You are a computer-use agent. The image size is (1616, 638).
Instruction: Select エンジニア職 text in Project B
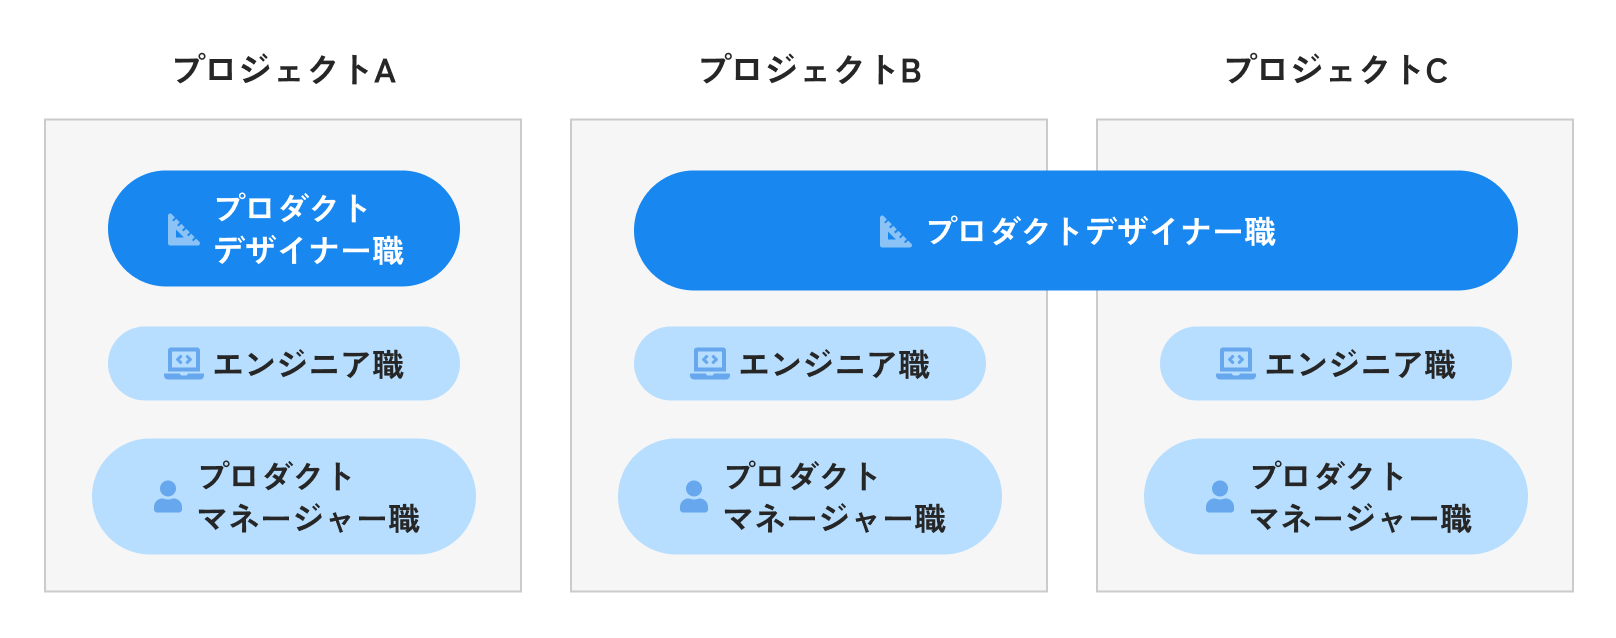[835, 365]
